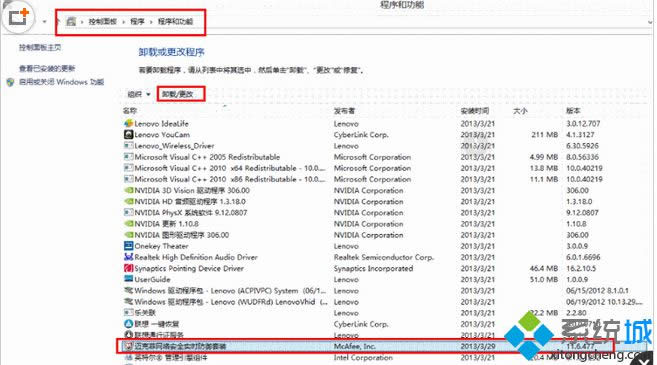Open the 组织 dropdown menu
Screen dimensions: 657x365
[139, 94]
